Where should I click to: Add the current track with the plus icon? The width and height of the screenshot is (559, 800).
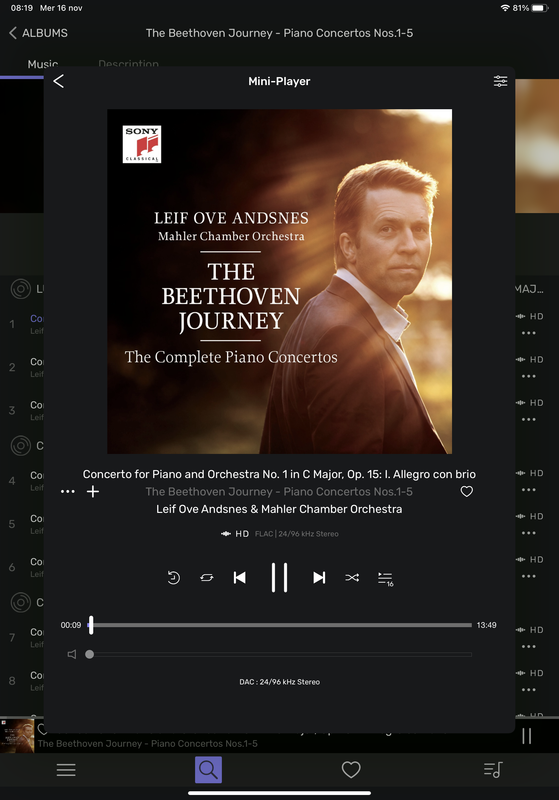(93, 492)
